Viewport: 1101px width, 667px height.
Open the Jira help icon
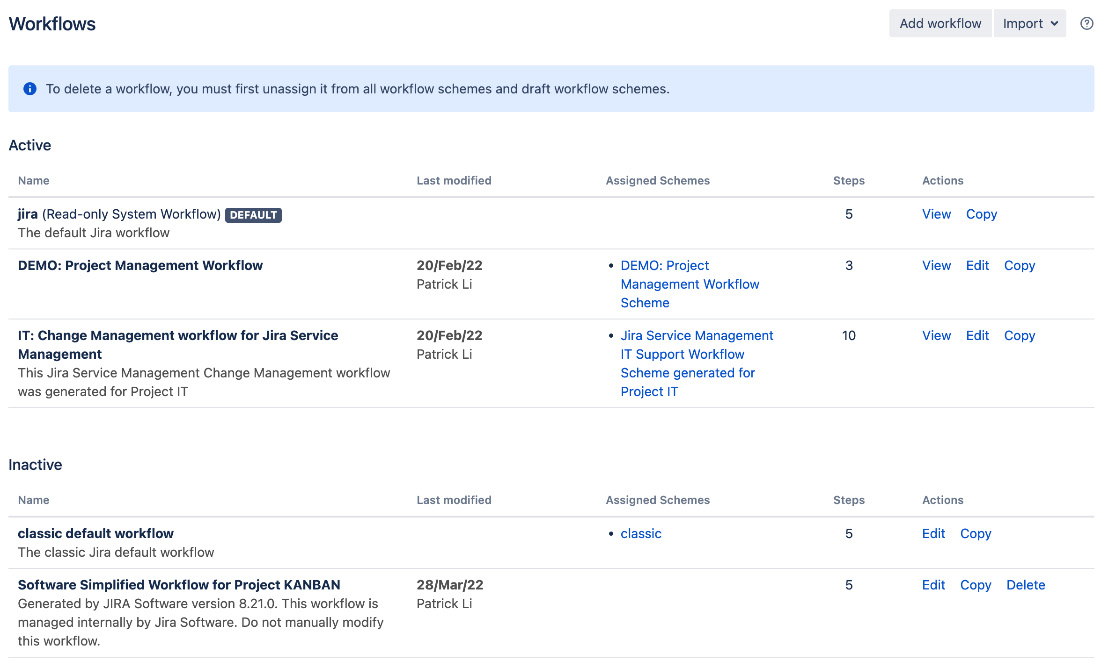point(1086,23)
